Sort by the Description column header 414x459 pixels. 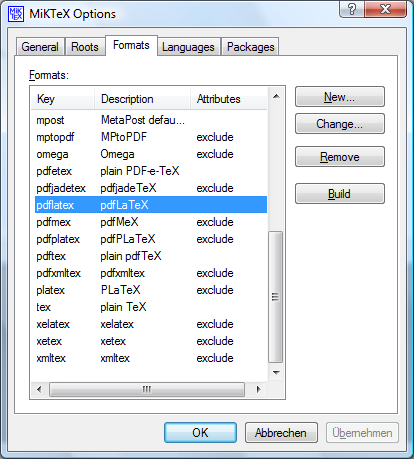click(x=142, y=99)
